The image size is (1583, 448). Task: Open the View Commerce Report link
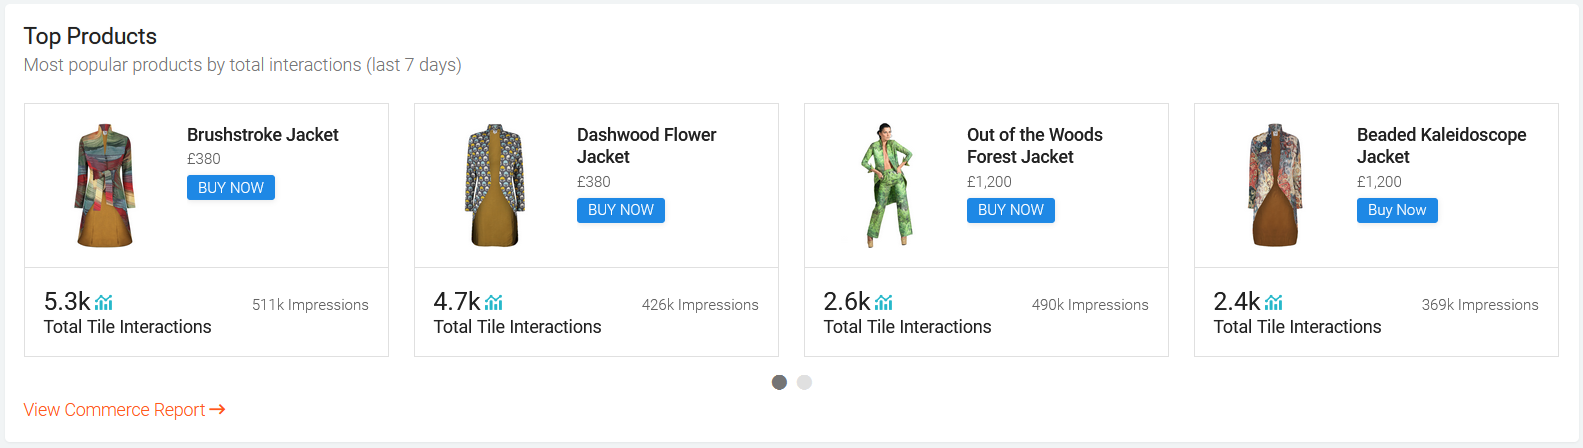[x=114, y=410]
